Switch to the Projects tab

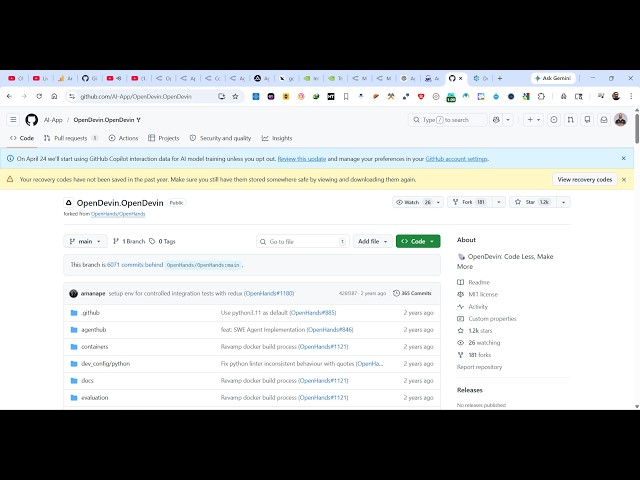[x=164, y=138]
